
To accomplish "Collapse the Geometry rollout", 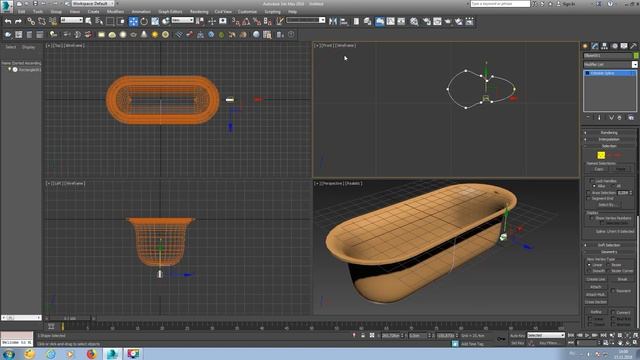I will 609,252.
